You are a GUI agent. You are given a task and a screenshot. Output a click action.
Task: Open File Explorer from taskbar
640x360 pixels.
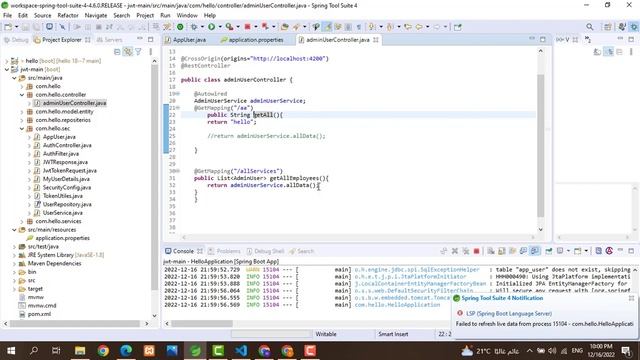(80, 351)
